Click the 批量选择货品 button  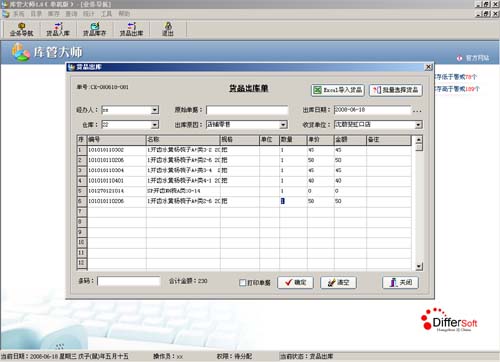click(x=396, y=90)
